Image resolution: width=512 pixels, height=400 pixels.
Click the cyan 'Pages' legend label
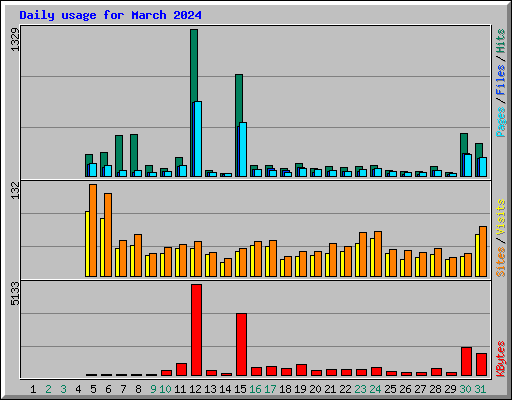500,122
